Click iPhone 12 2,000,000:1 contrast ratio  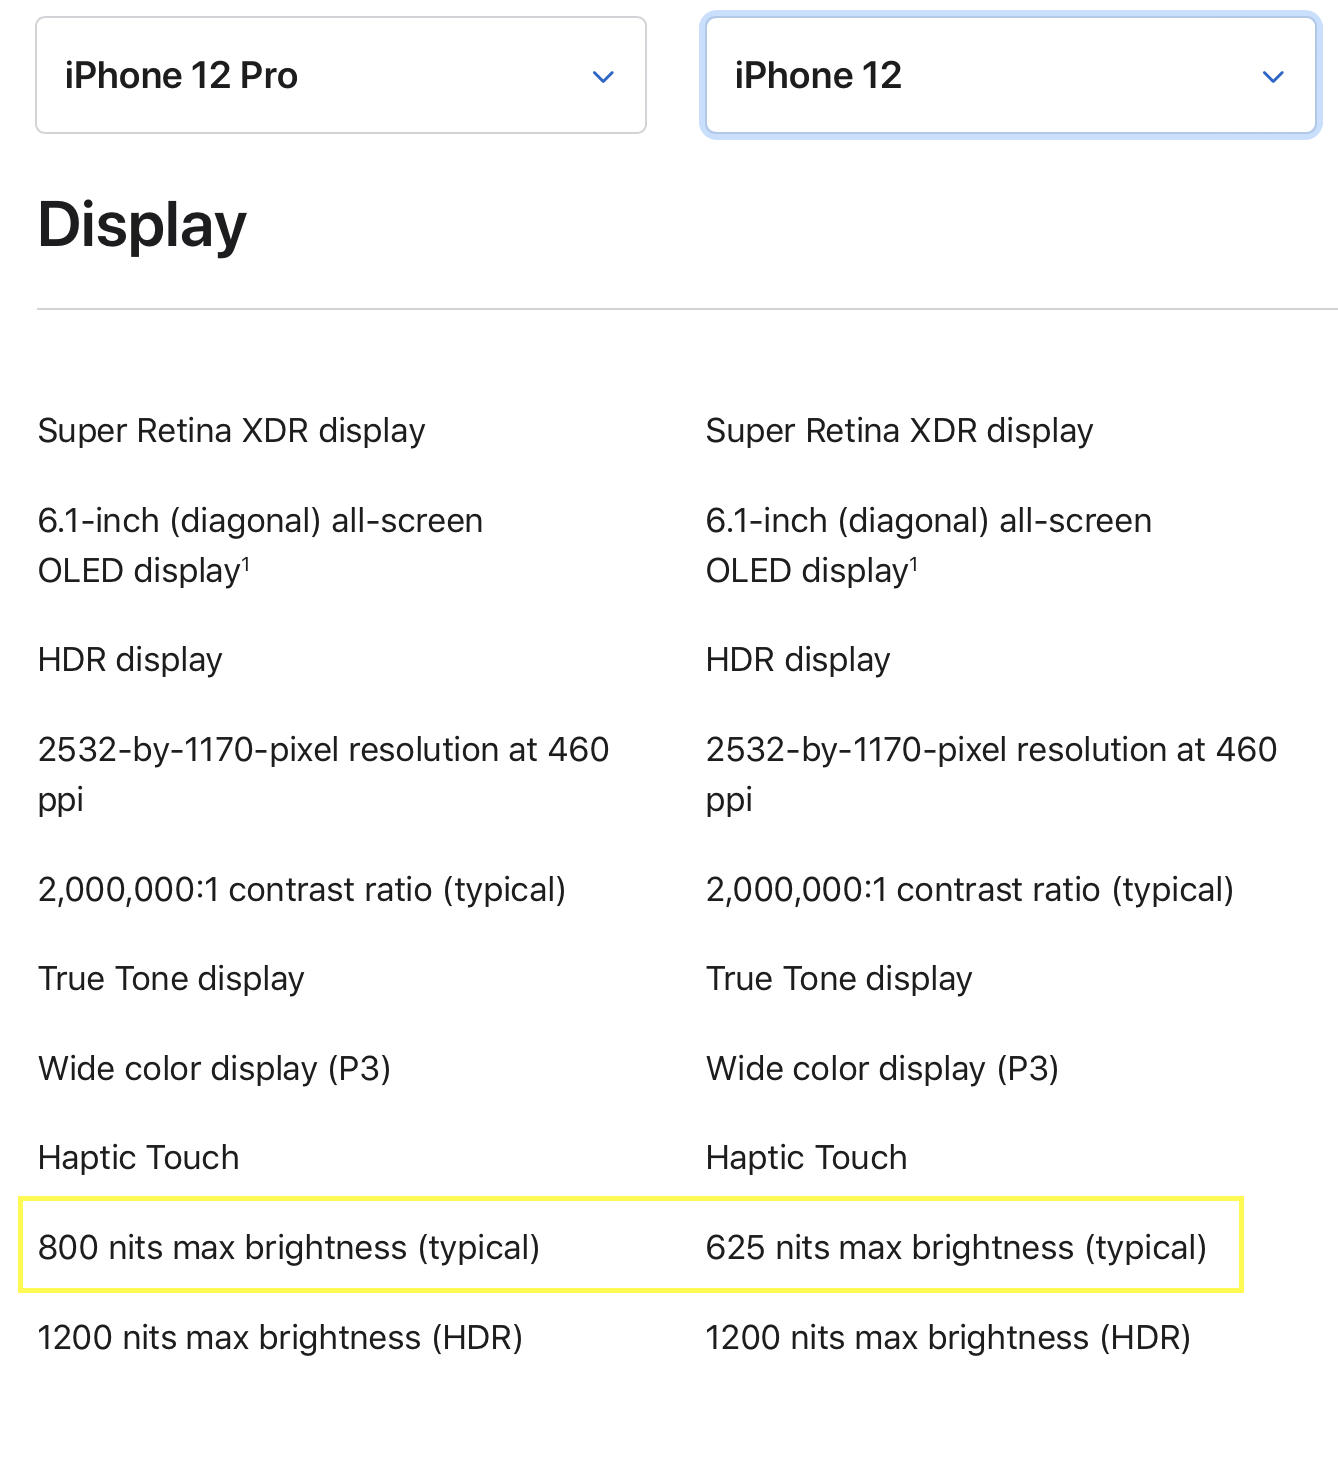point(970,890)
